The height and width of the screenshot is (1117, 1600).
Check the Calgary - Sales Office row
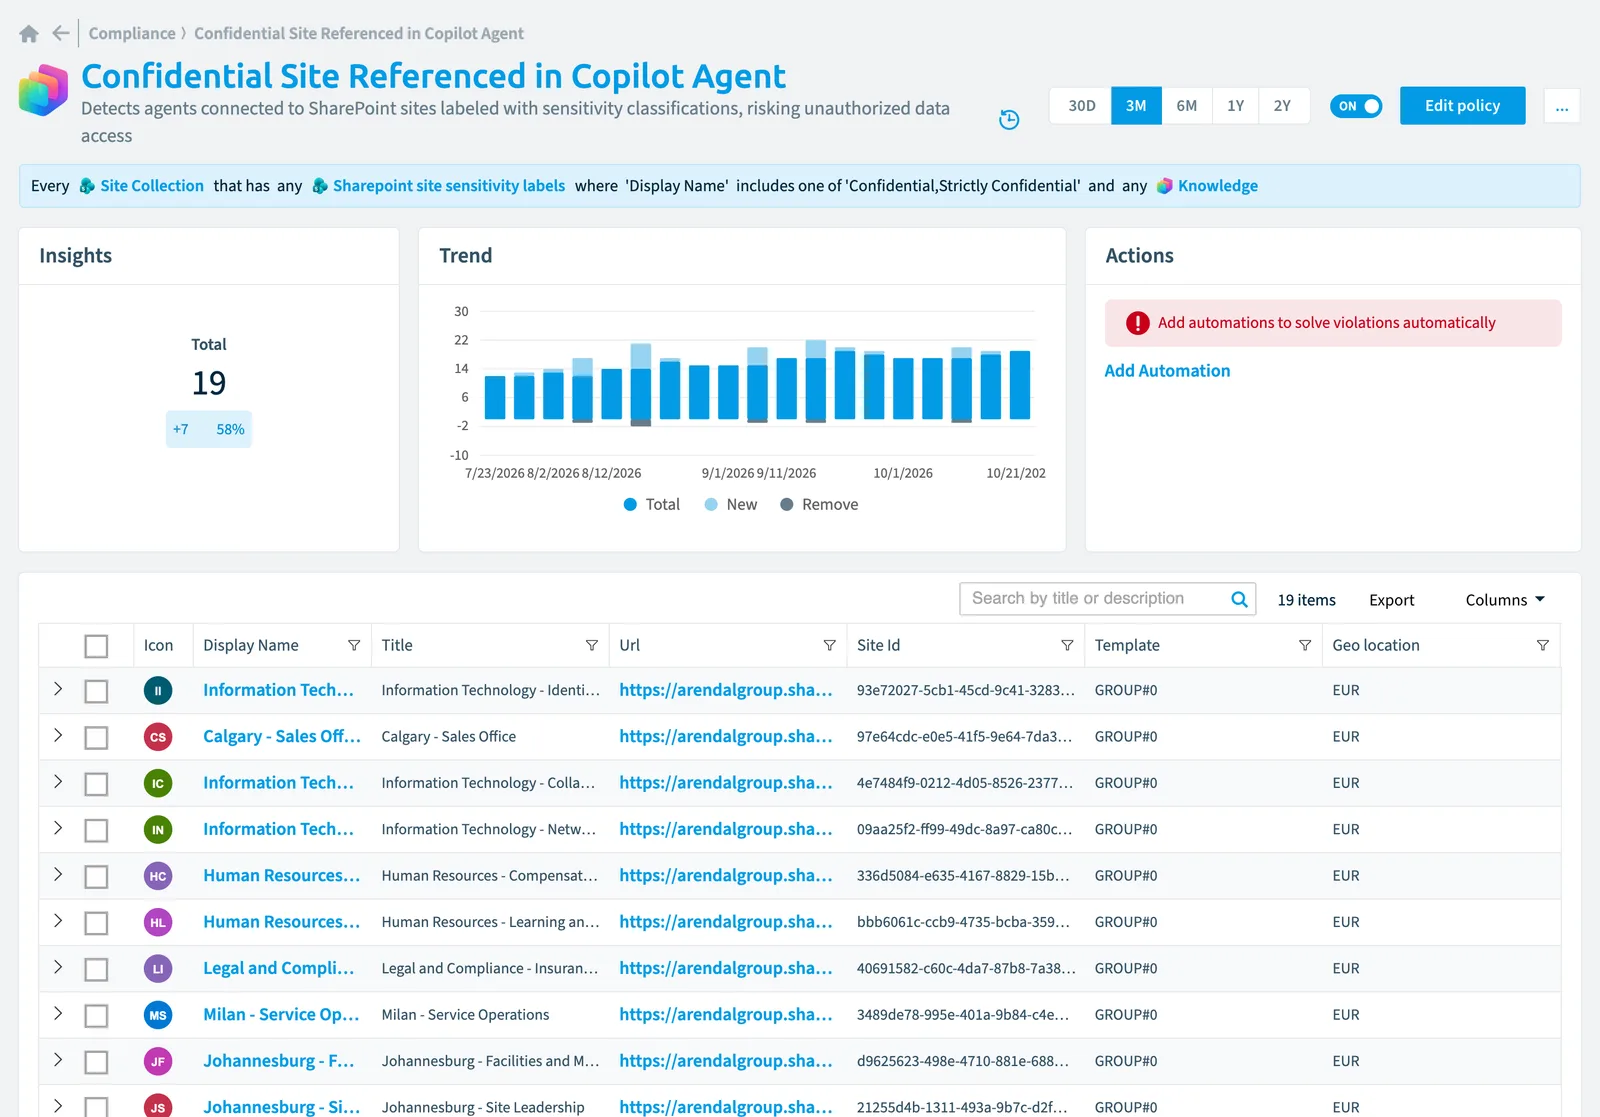(x=96, y=738)
